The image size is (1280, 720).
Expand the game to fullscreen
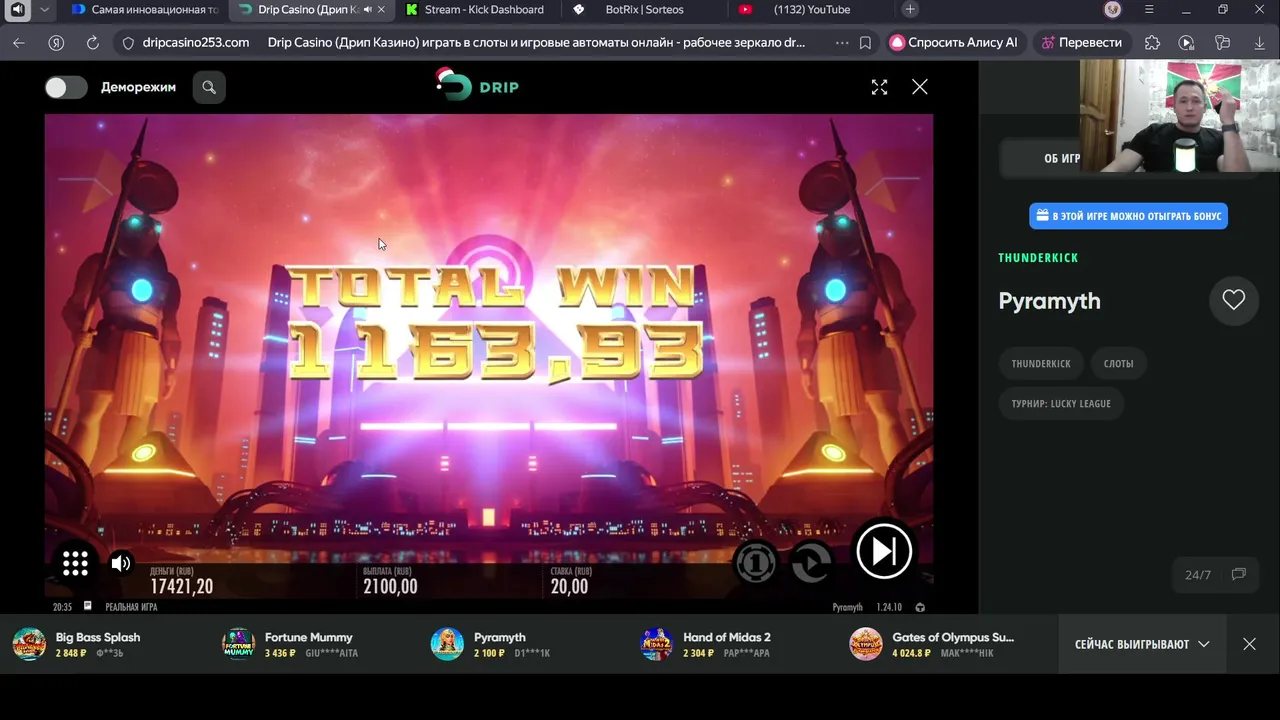(879, 87)
